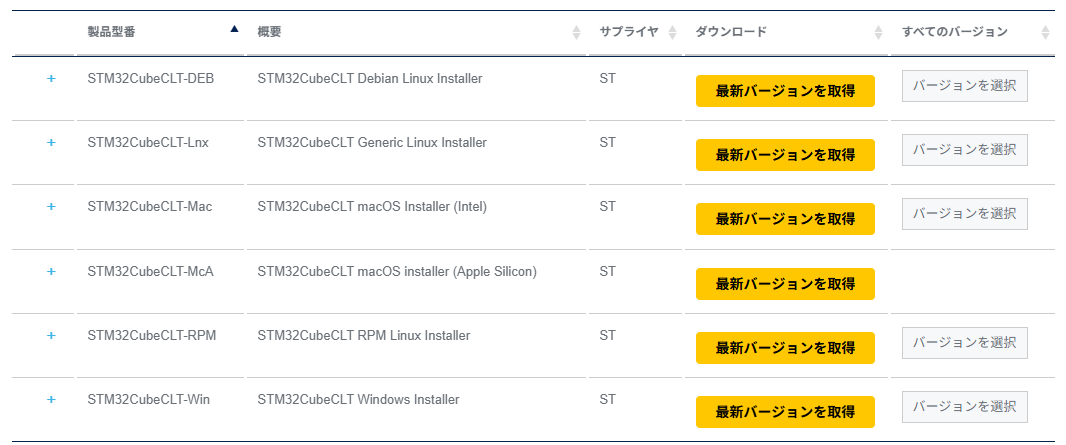Sort table by 概要 column arrows
This screenshot has width=1066, height=445.
576,32
